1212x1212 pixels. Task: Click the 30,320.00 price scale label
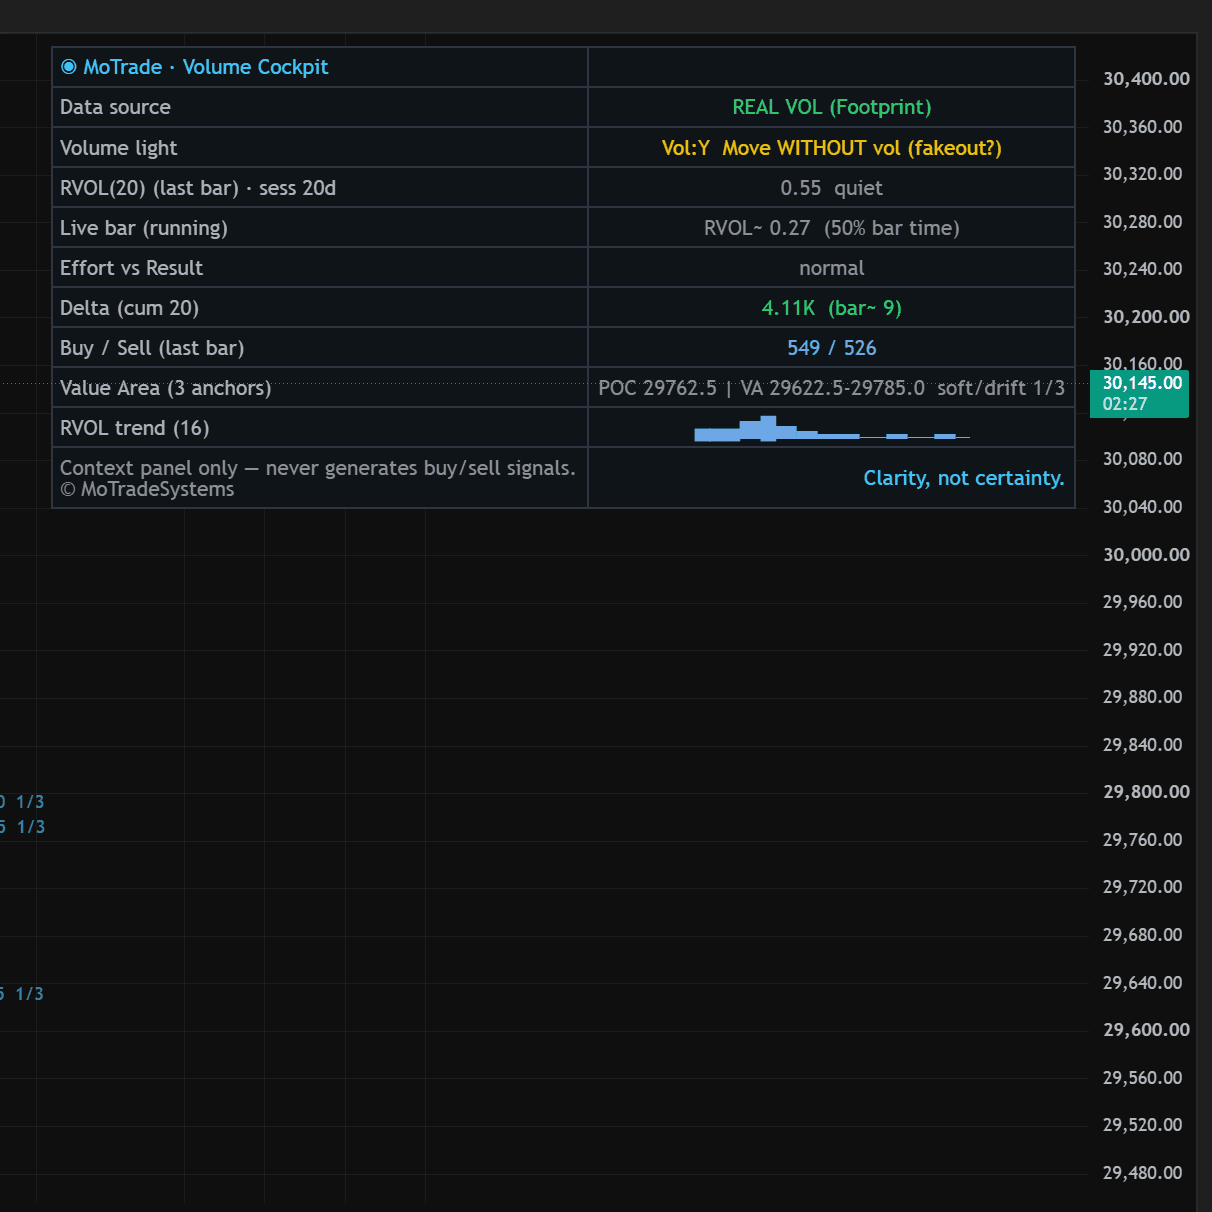point(1142,174)
